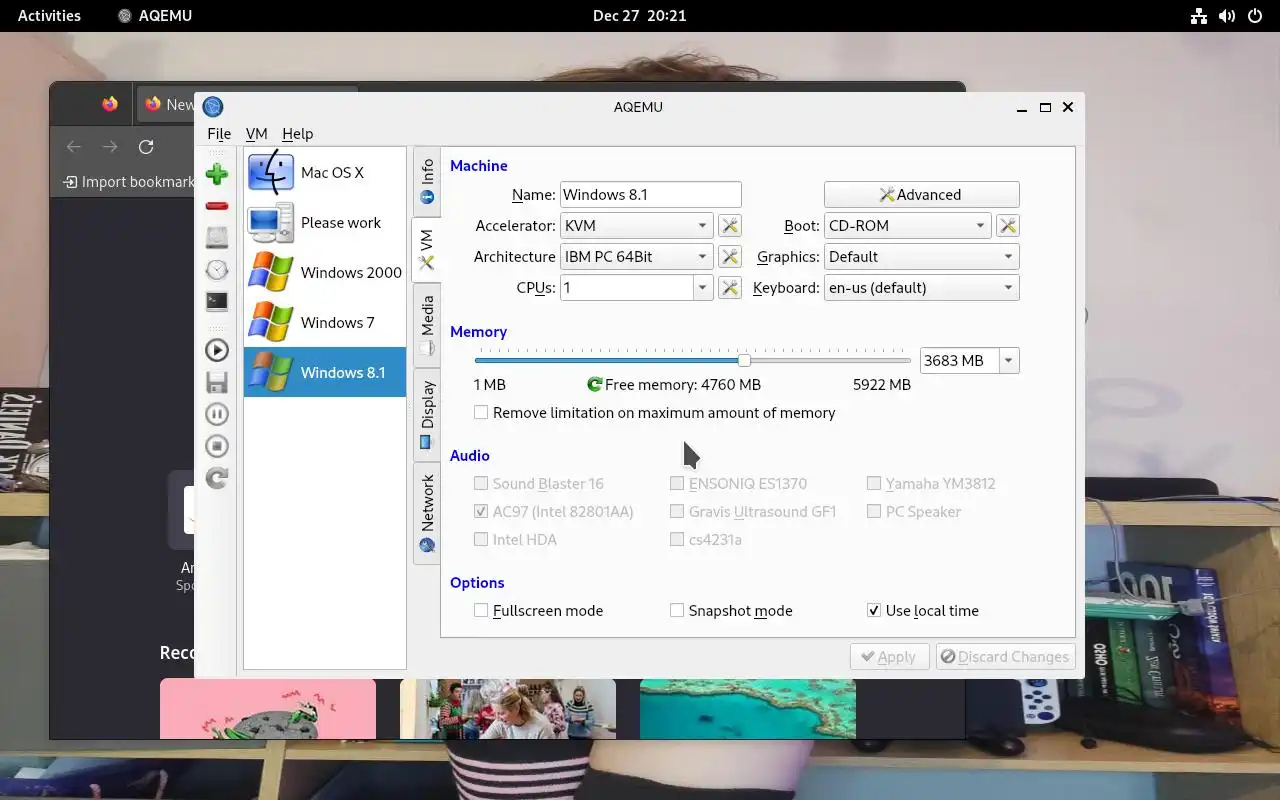Viewport: 1280px width, 800px height.
Task: Open the Boot CD-ROM dropdown
Action: coord(908,226)
